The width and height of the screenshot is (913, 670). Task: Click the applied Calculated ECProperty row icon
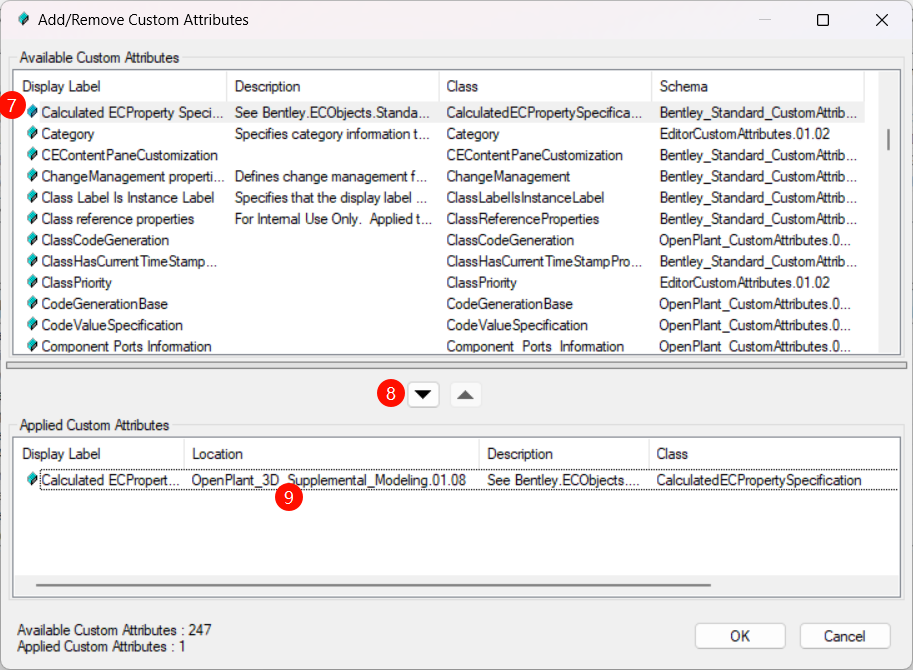(33, 479)
